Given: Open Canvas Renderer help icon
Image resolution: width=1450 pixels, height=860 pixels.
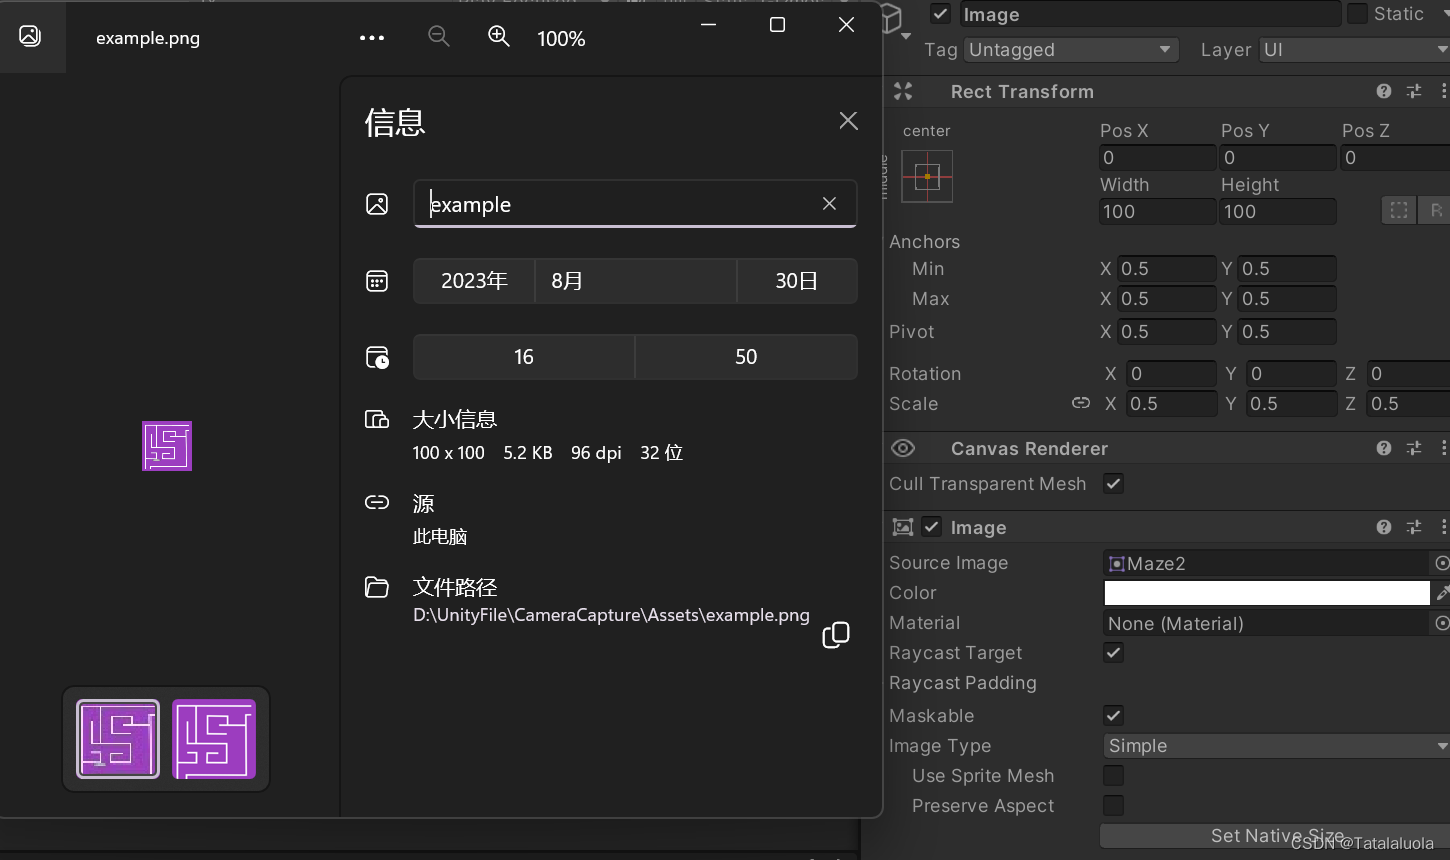Looking at the screenshot, I should point(1384,448).
